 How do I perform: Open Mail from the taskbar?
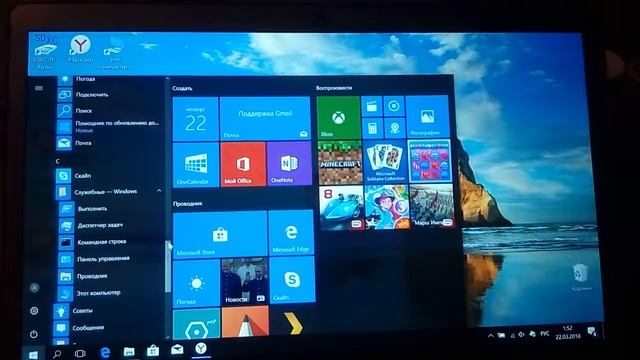[x=177, y=350]
